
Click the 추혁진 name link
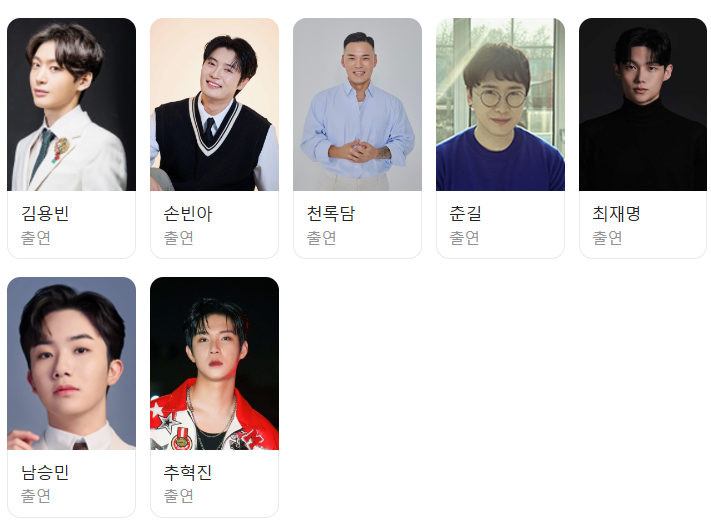[x=188, y=472]
